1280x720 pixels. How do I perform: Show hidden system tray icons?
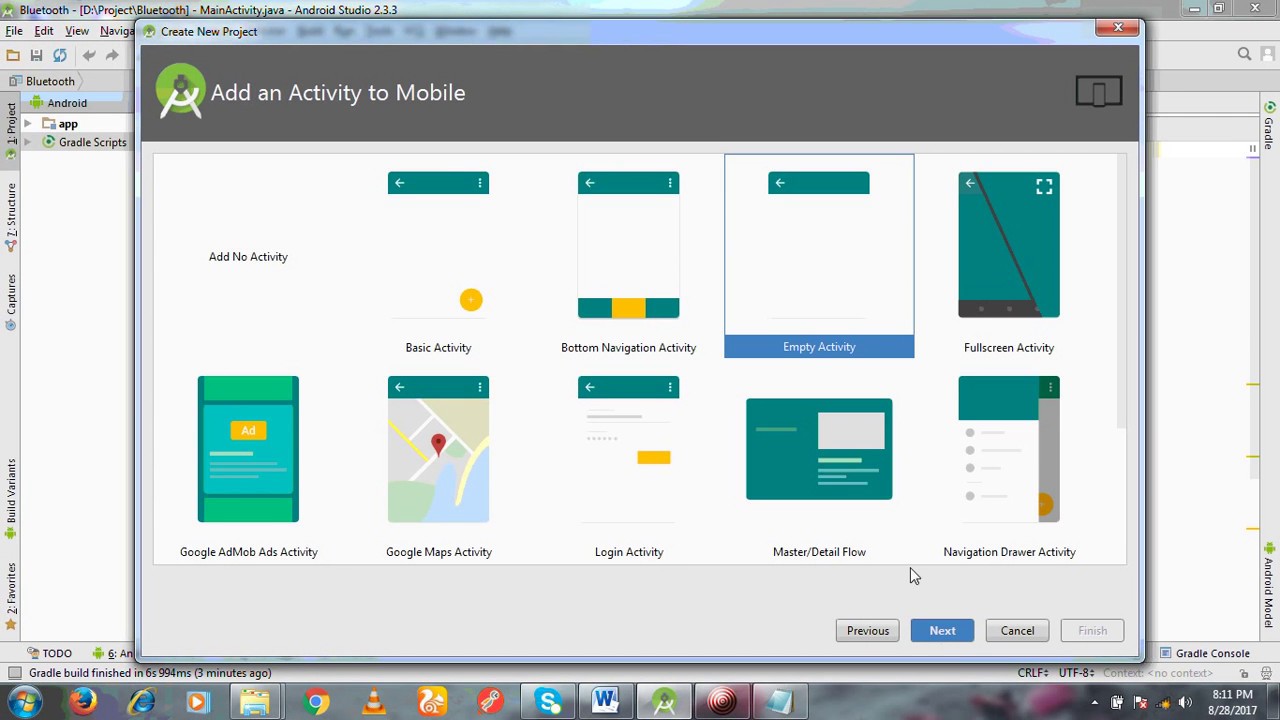[x=1094, y=702]
